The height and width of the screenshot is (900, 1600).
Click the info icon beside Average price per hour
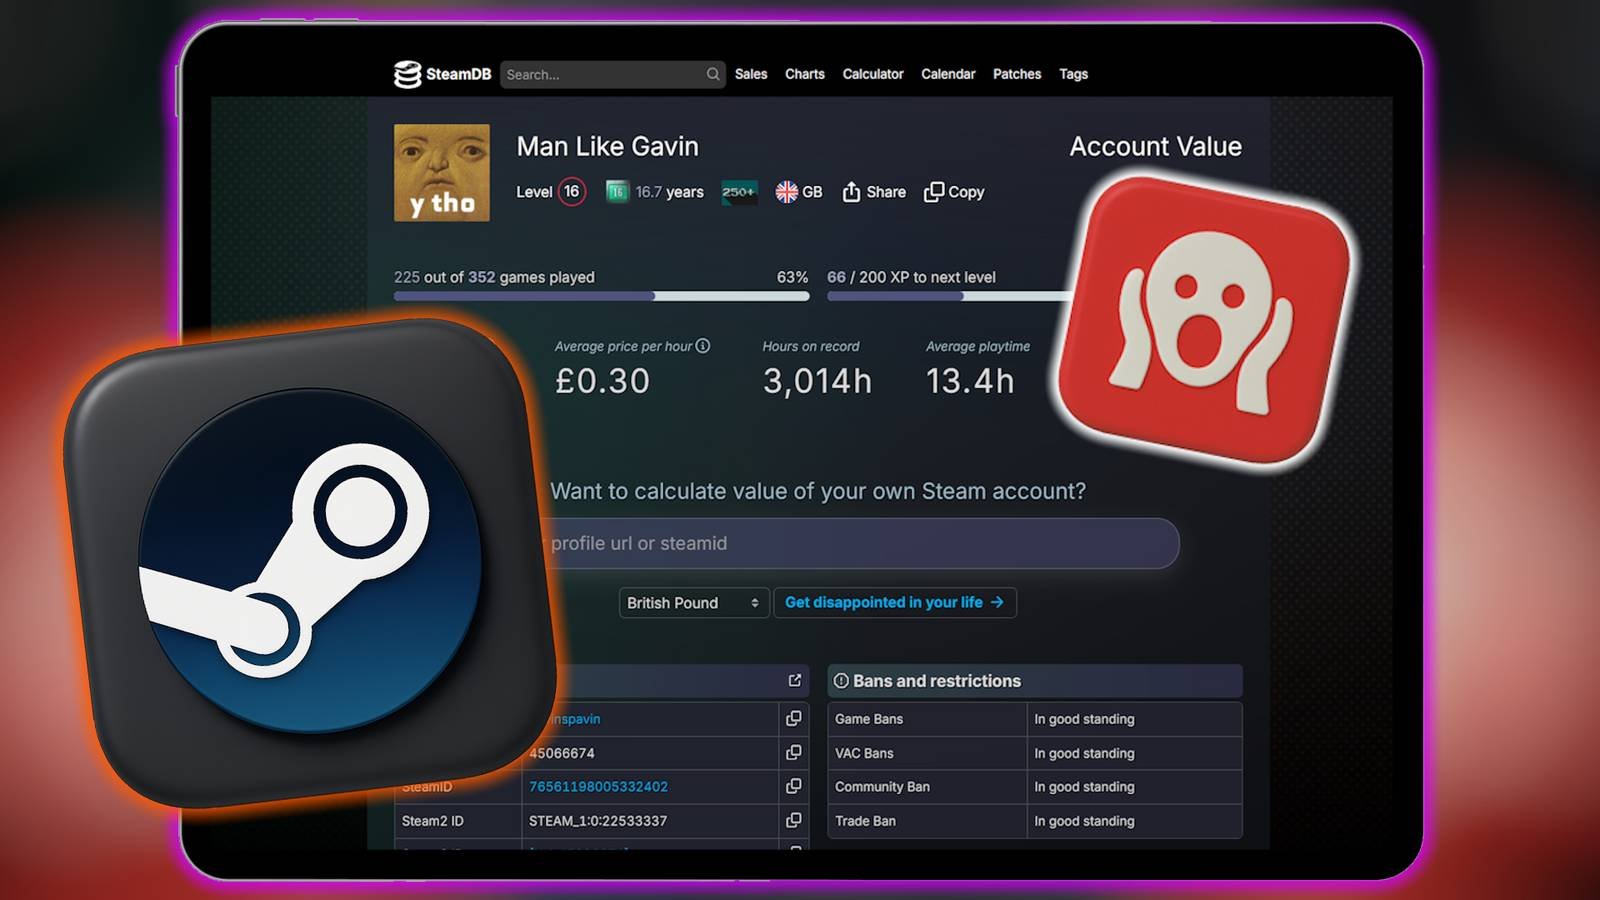pyautogui.click(x=703, y=346)
